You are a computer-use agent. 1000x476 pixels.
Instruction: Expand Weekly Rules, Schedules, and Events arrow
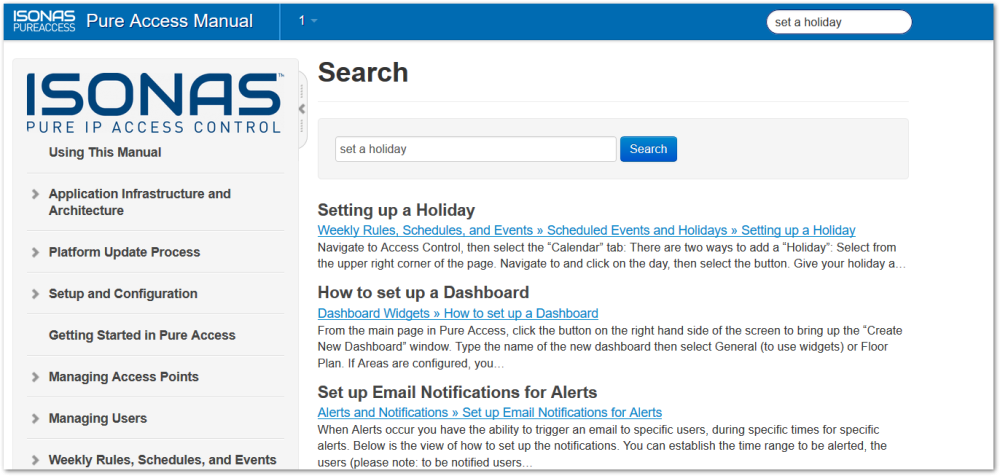(x=36, y=460)
